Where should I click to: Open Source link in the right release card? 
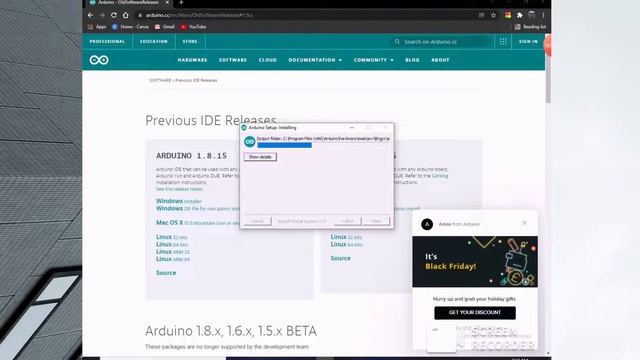[x=340, y=258]
